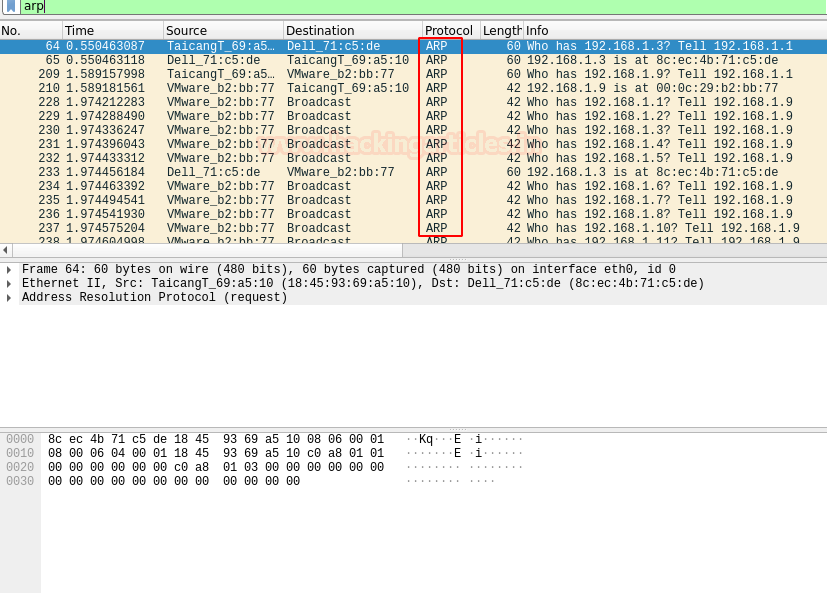The height and width of the screenshot is (593, 827).
Task: Expand the Ethernet II tree item
Action: click(x=9, y=284)
